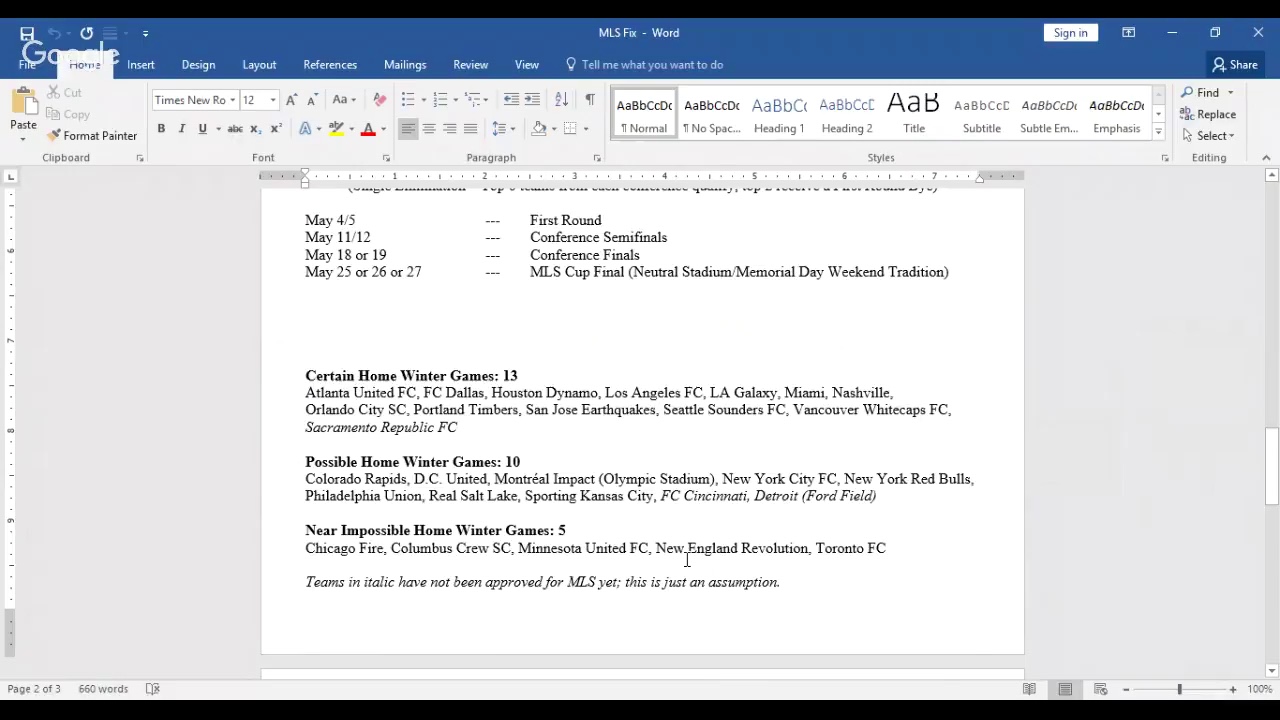
Task: Save the document from Quick Access Toolbar
Action: (27, 33)
